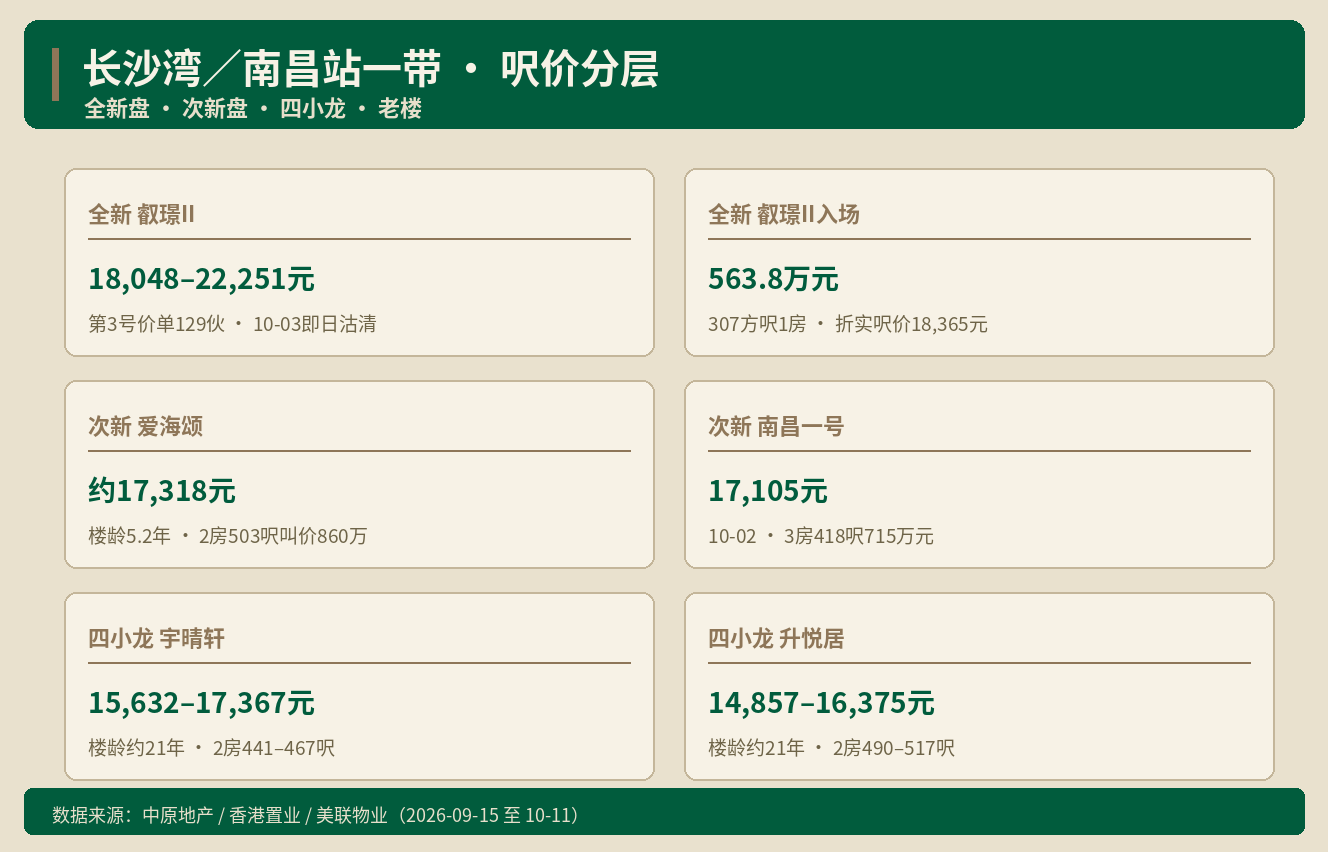The width and height of the screenshot is (1328, 852).
Task: Click the note 第3号价单129伙 · 10-03即日沽清
Action: 232,324
